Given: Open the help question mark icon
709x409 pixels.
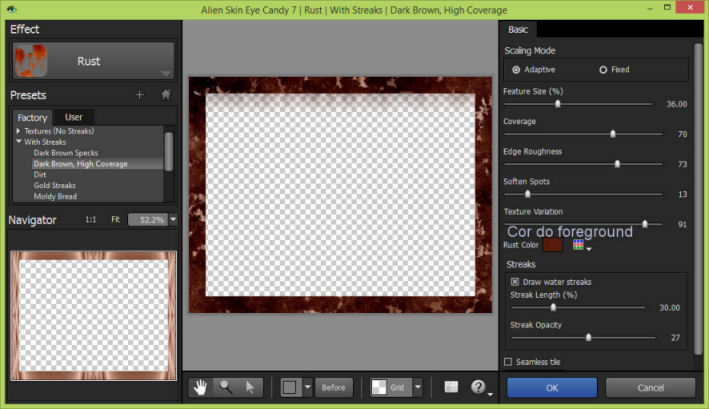Looking at the screenshot, I should (478, 387).
